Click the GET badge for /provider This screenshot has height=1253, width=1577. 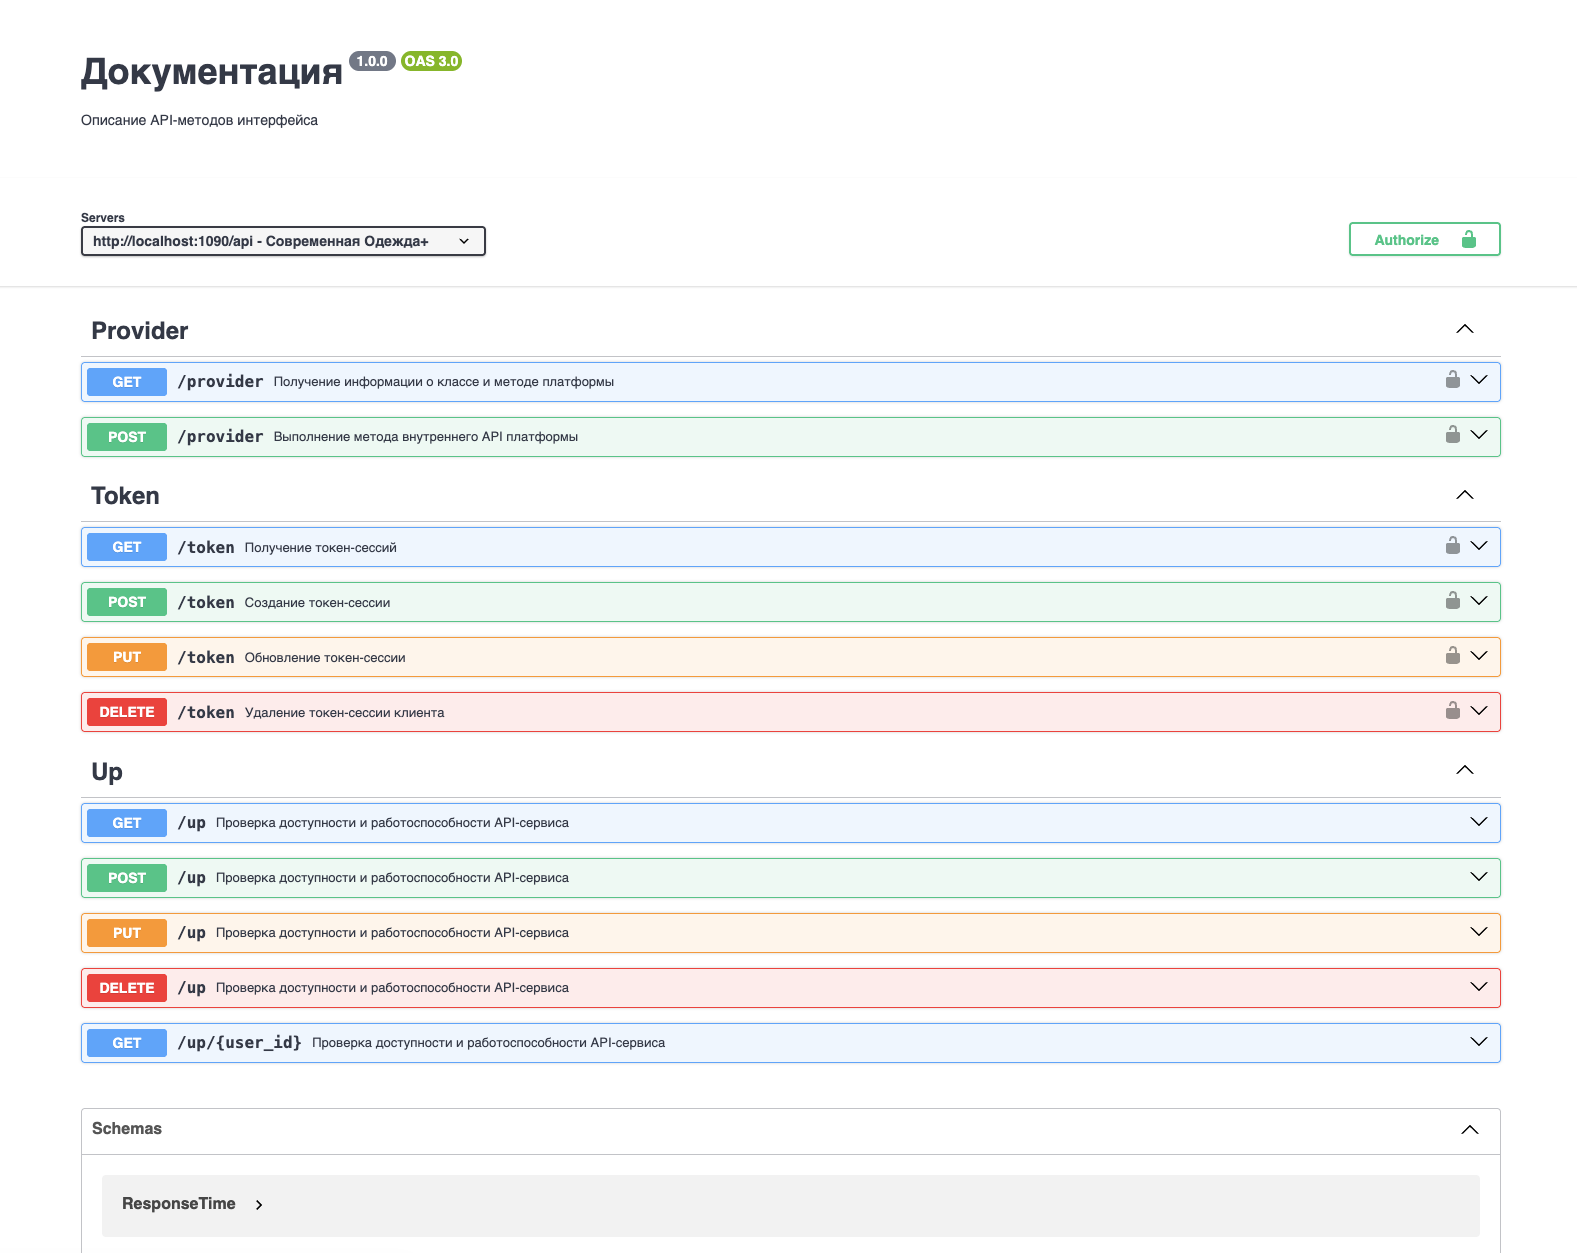127,382
